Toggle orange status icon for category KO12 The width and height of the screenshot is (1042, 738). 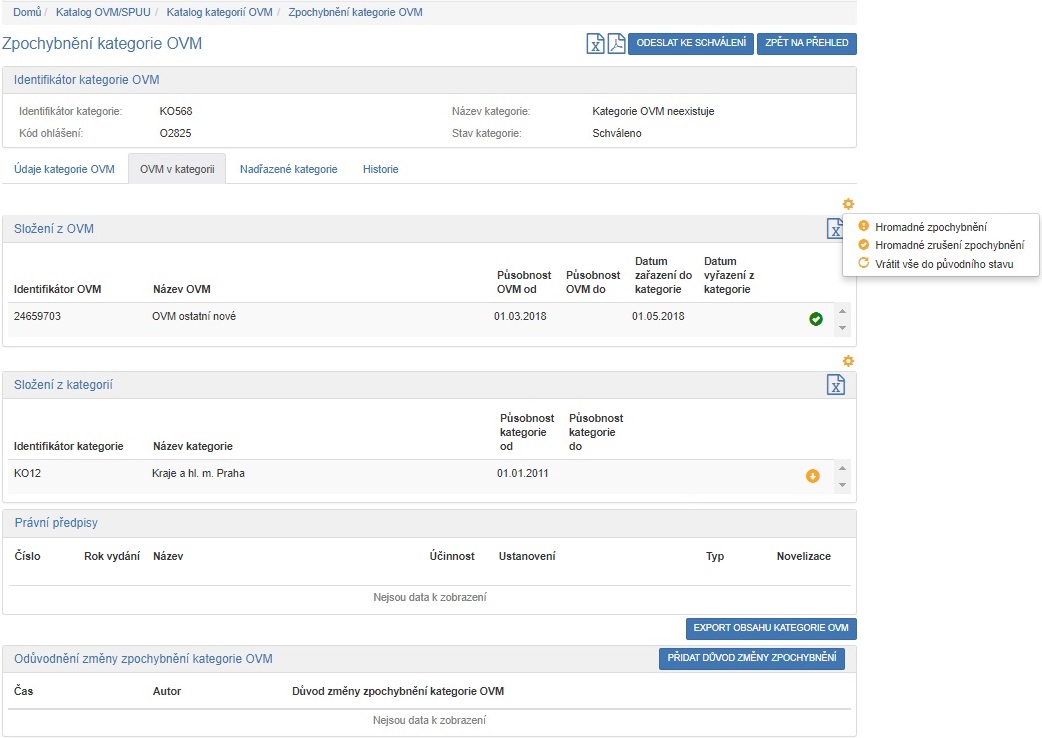[x=813, y=476]
